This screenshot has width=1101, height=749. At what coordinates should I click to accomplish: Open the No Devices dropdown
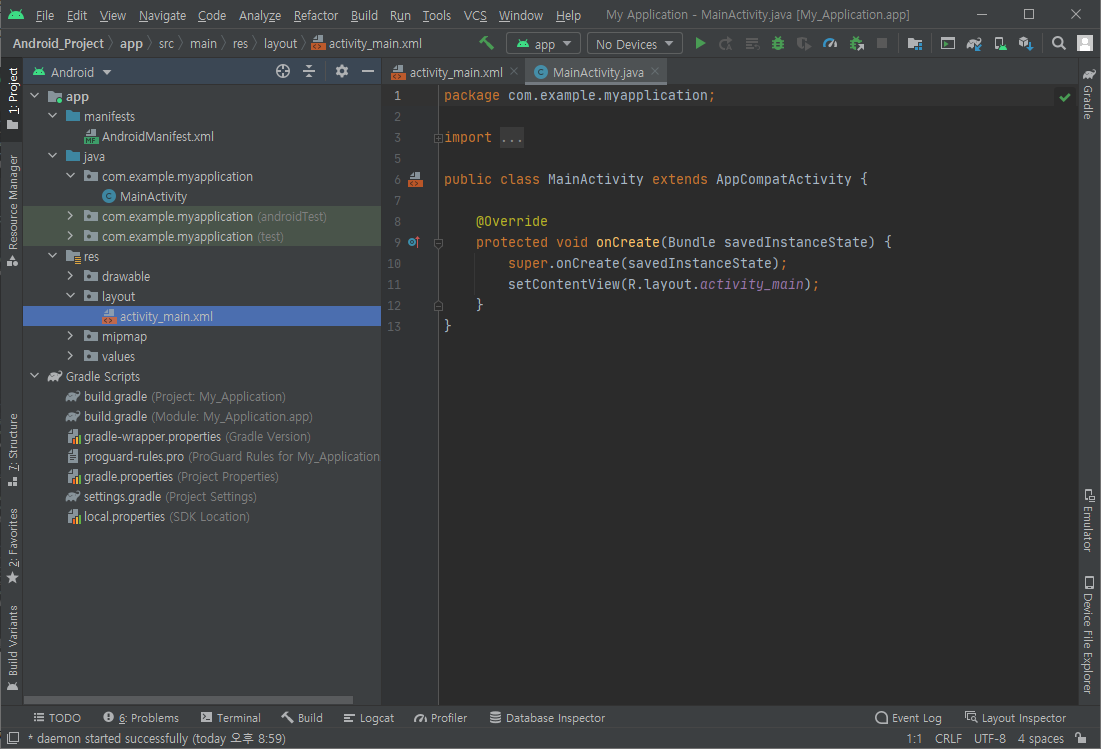pos(634,44)
